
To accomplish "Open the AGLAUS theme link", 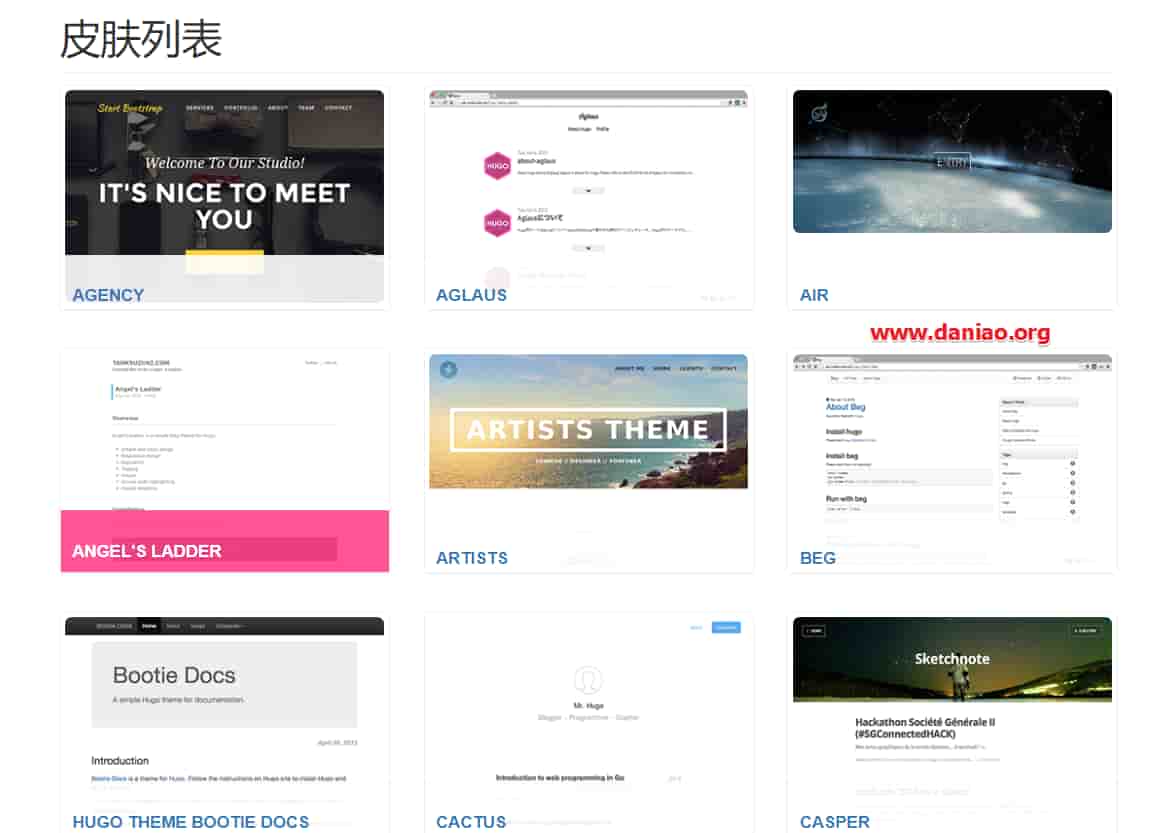I will 471,296.
